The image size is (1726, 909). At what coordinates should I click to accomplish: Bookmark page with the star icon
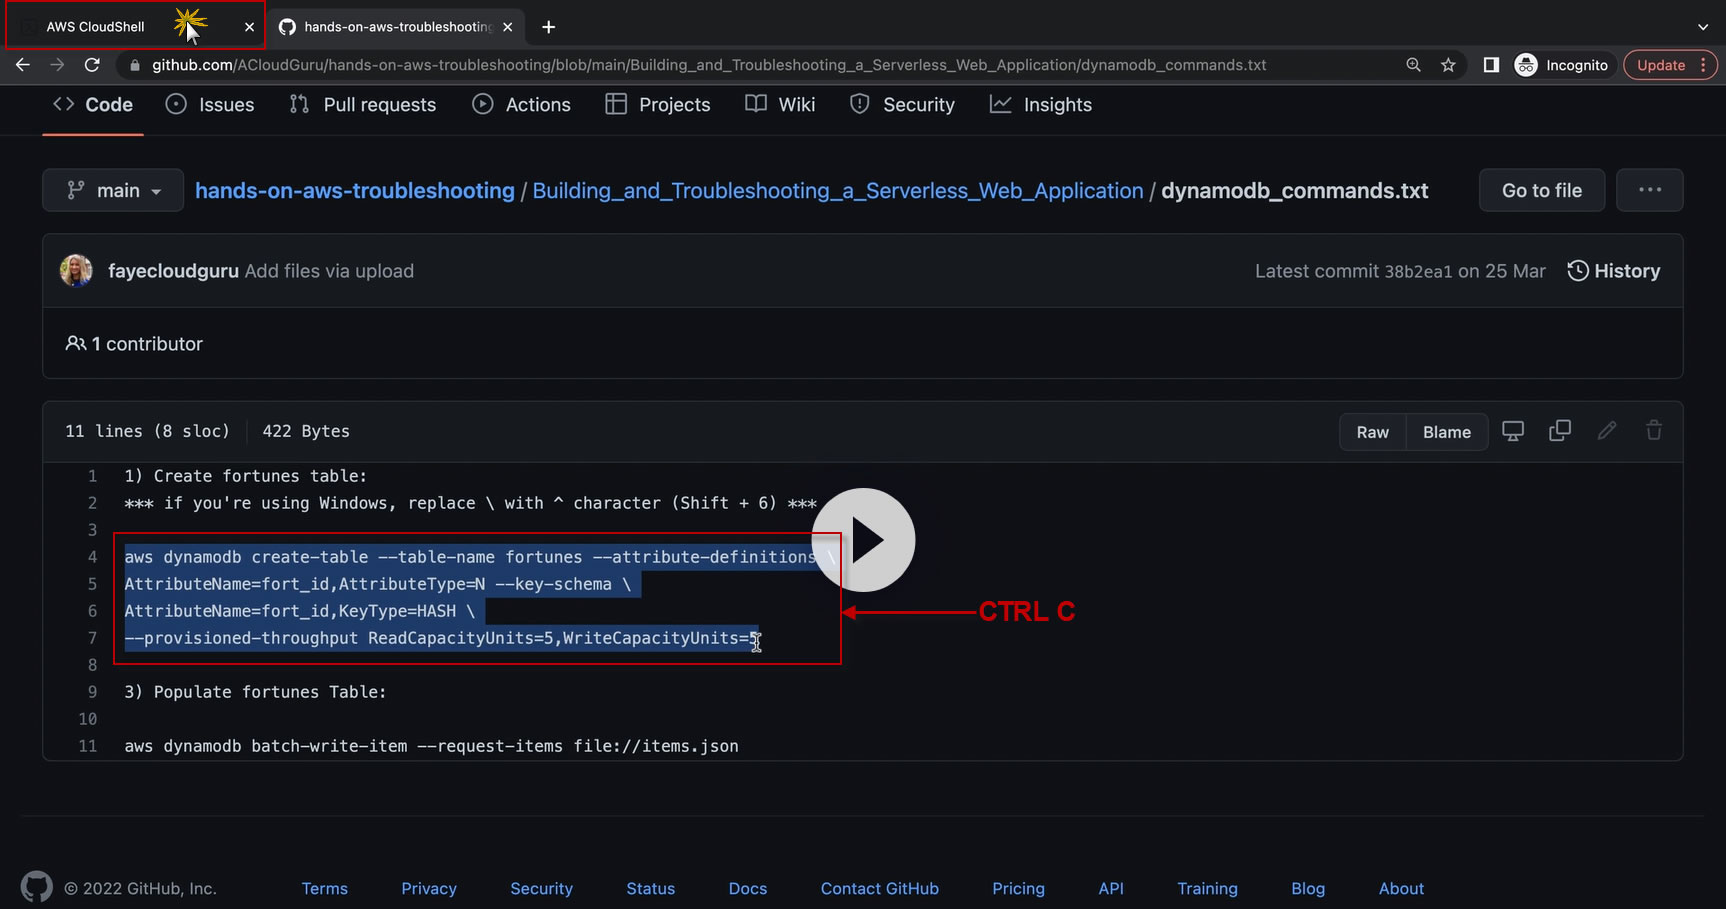coord(1448,65)
